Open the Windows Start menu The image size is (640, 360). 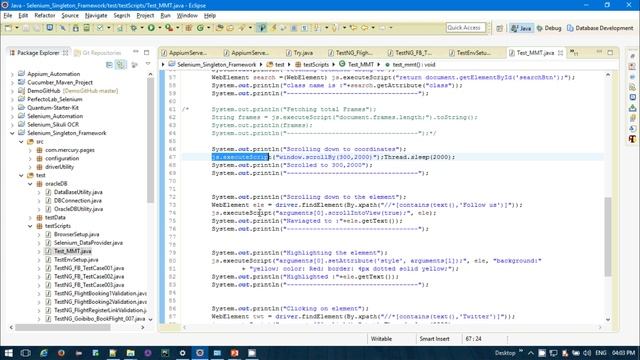click(8, 353)
